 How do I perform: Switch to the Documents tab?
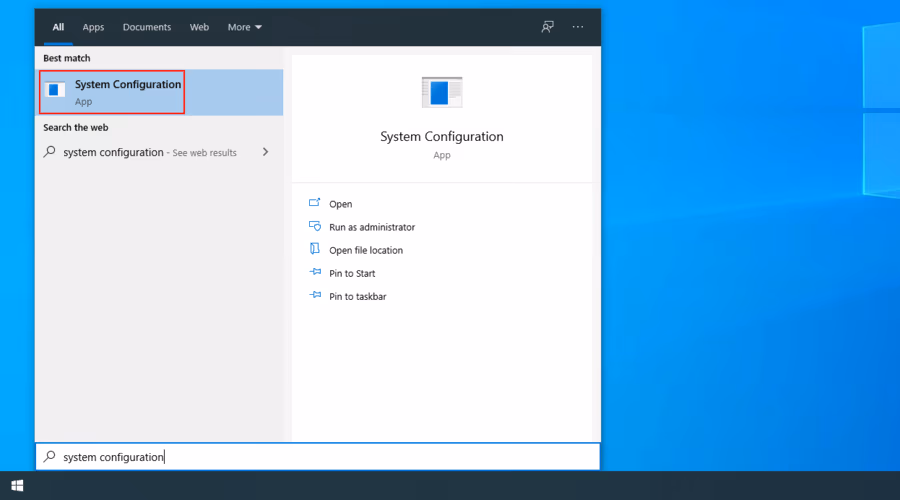click(147, 27)
